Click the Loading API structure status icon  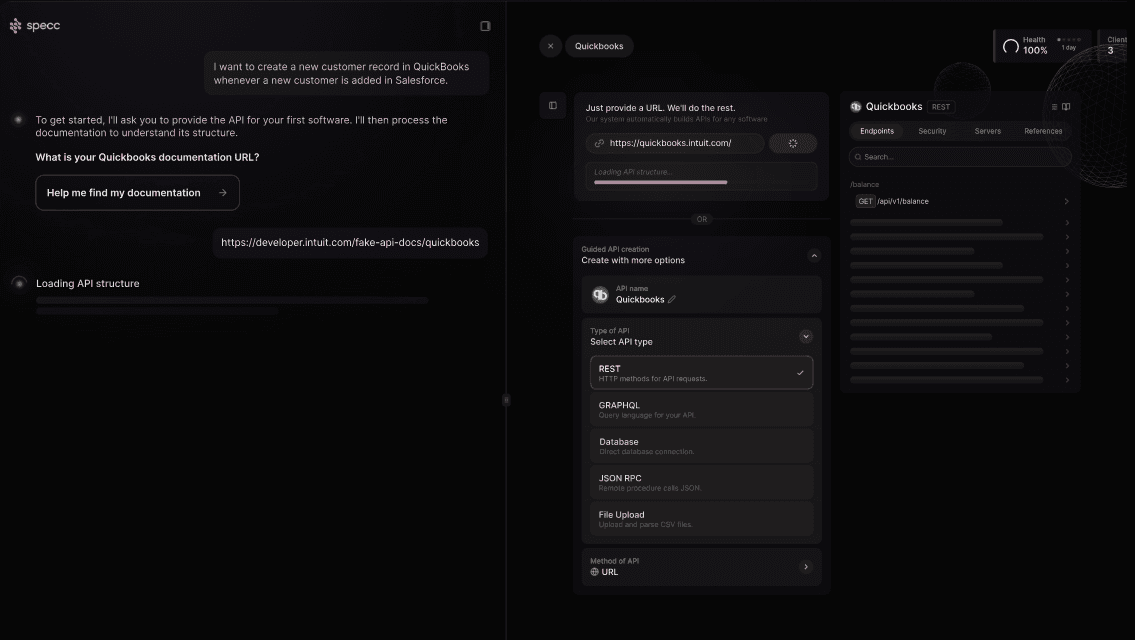click(20, 283)
